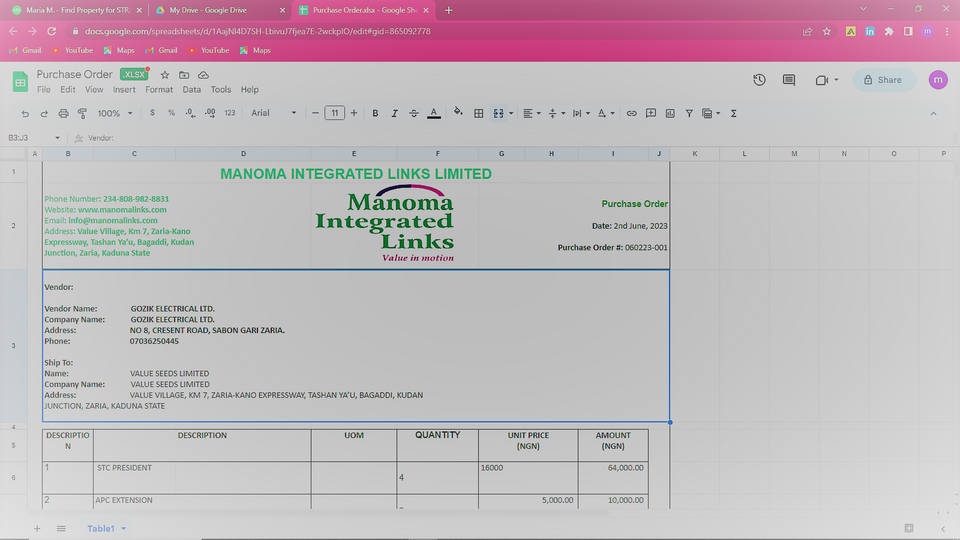Viewport: 960px width, 540px height.
Task: Toggle merge cells
Action: (x=498, y=113)
